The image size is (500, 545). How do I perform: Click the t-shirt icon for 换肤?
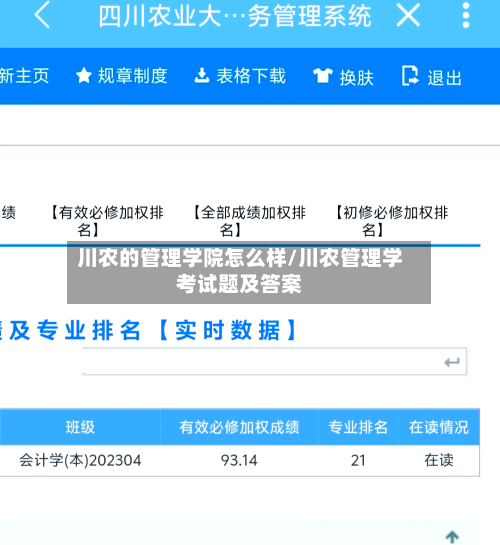coord(323,76)
